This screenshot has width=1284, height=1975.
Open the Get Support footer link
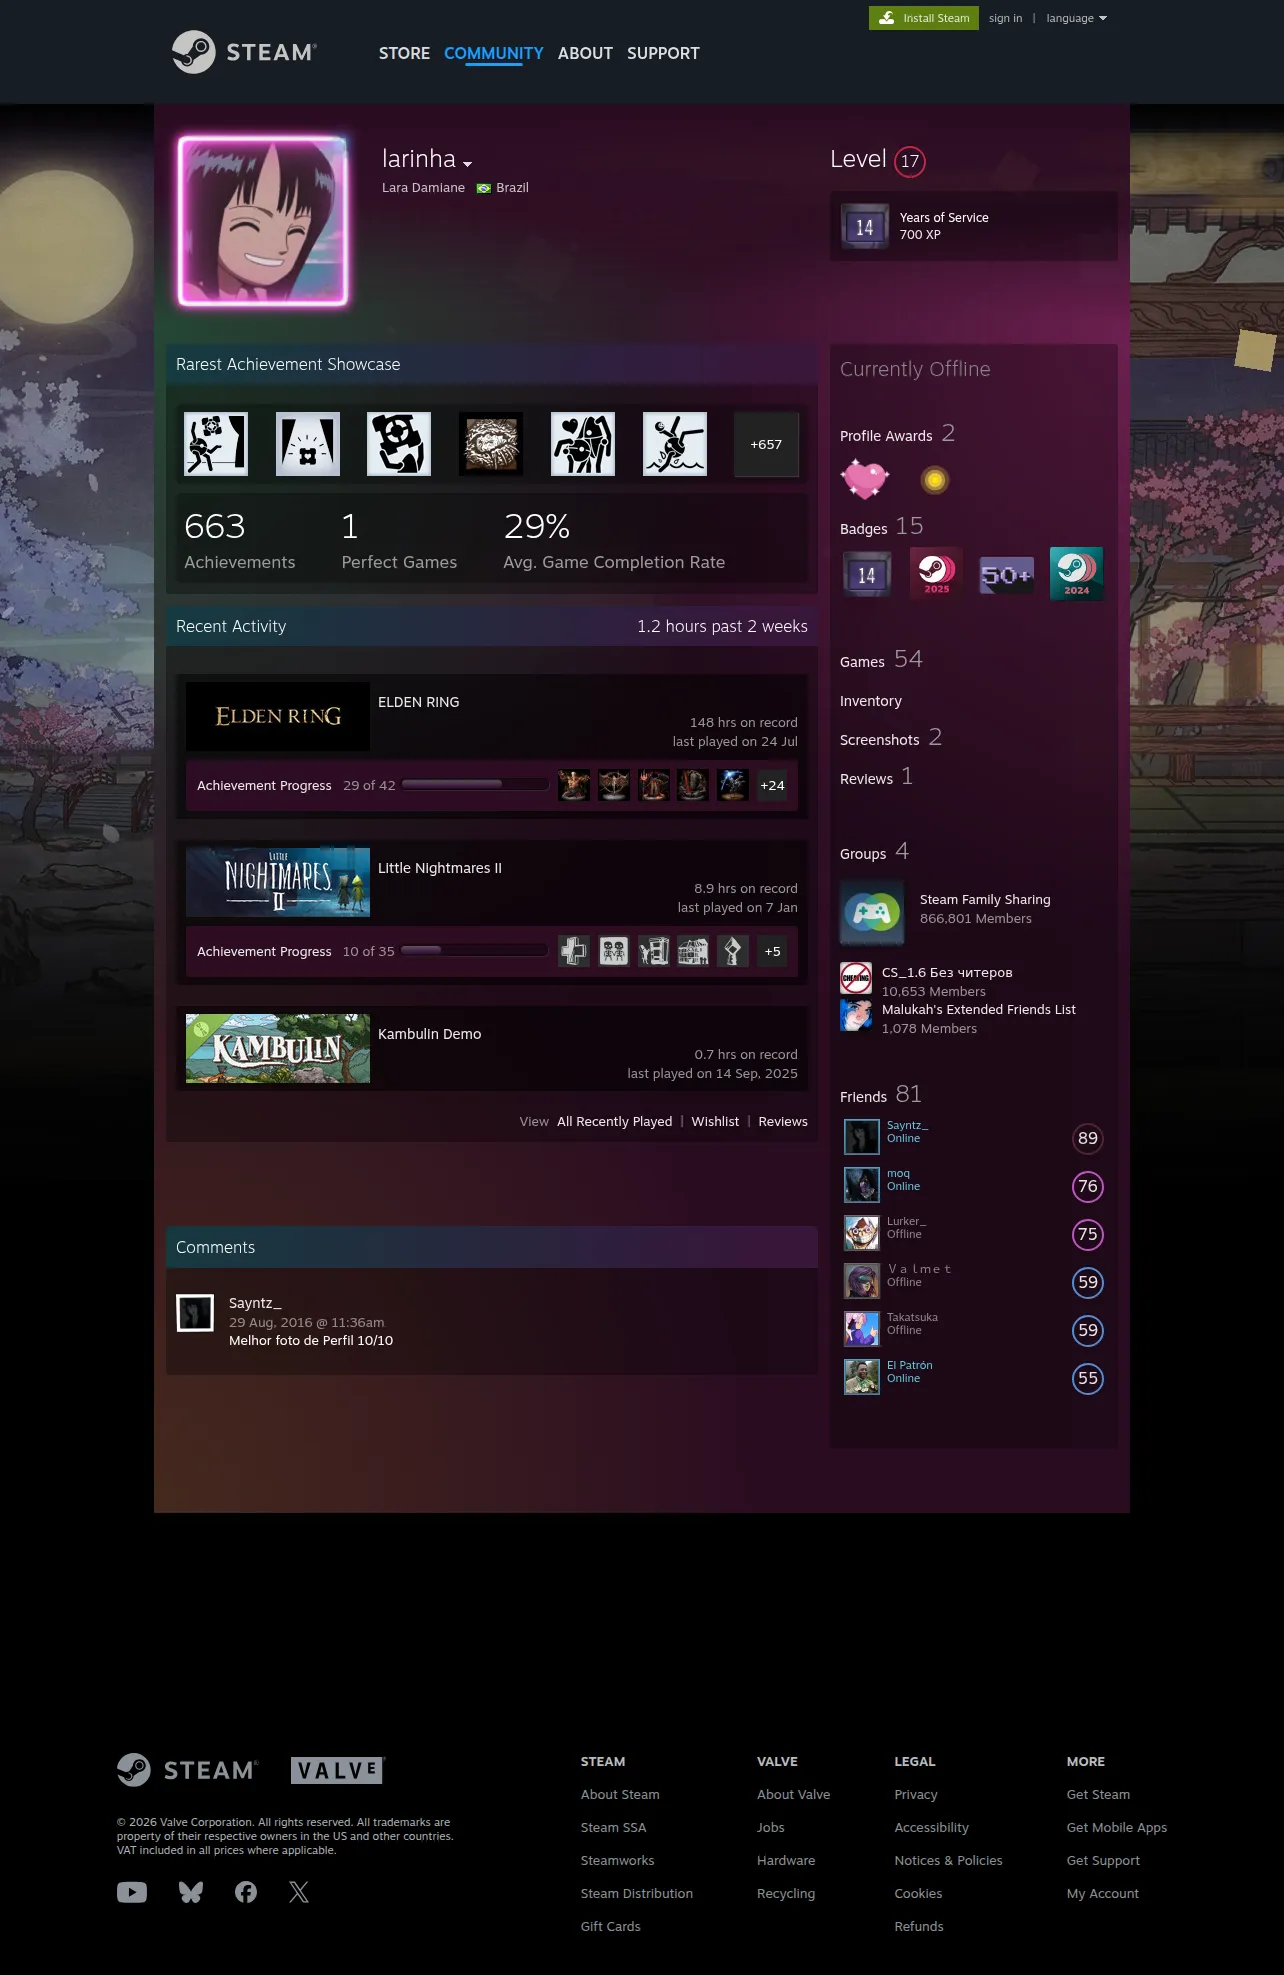(x=1103, y=1860)
